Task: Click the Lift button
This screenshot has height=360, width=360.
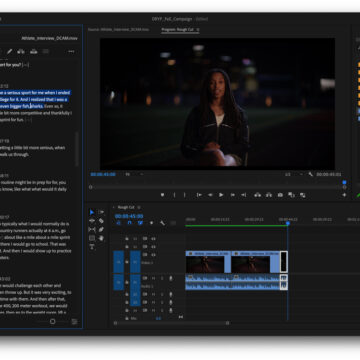Action: [x=257, y=195]
